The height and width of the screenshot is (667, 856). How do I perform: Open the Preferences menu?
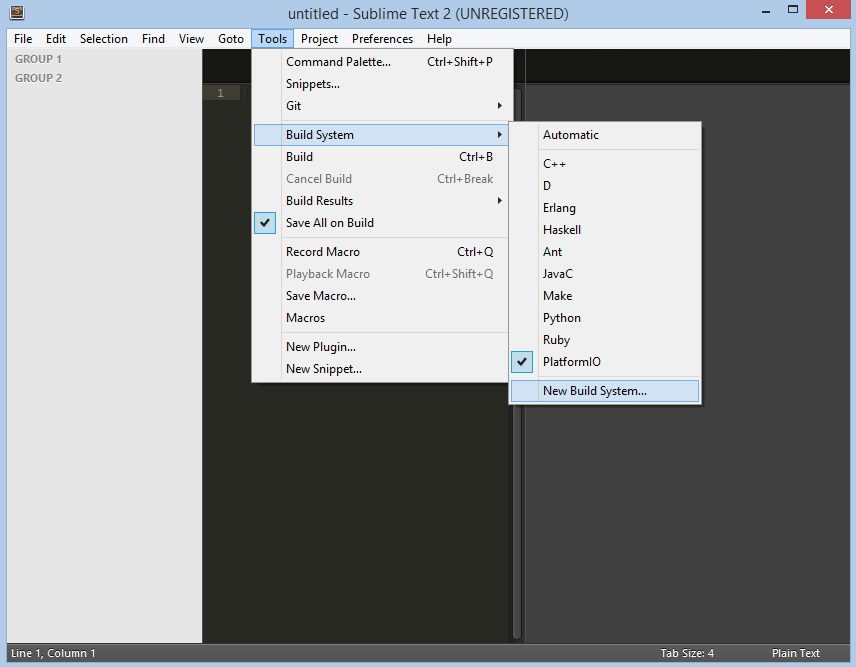(x=382, y=39)
